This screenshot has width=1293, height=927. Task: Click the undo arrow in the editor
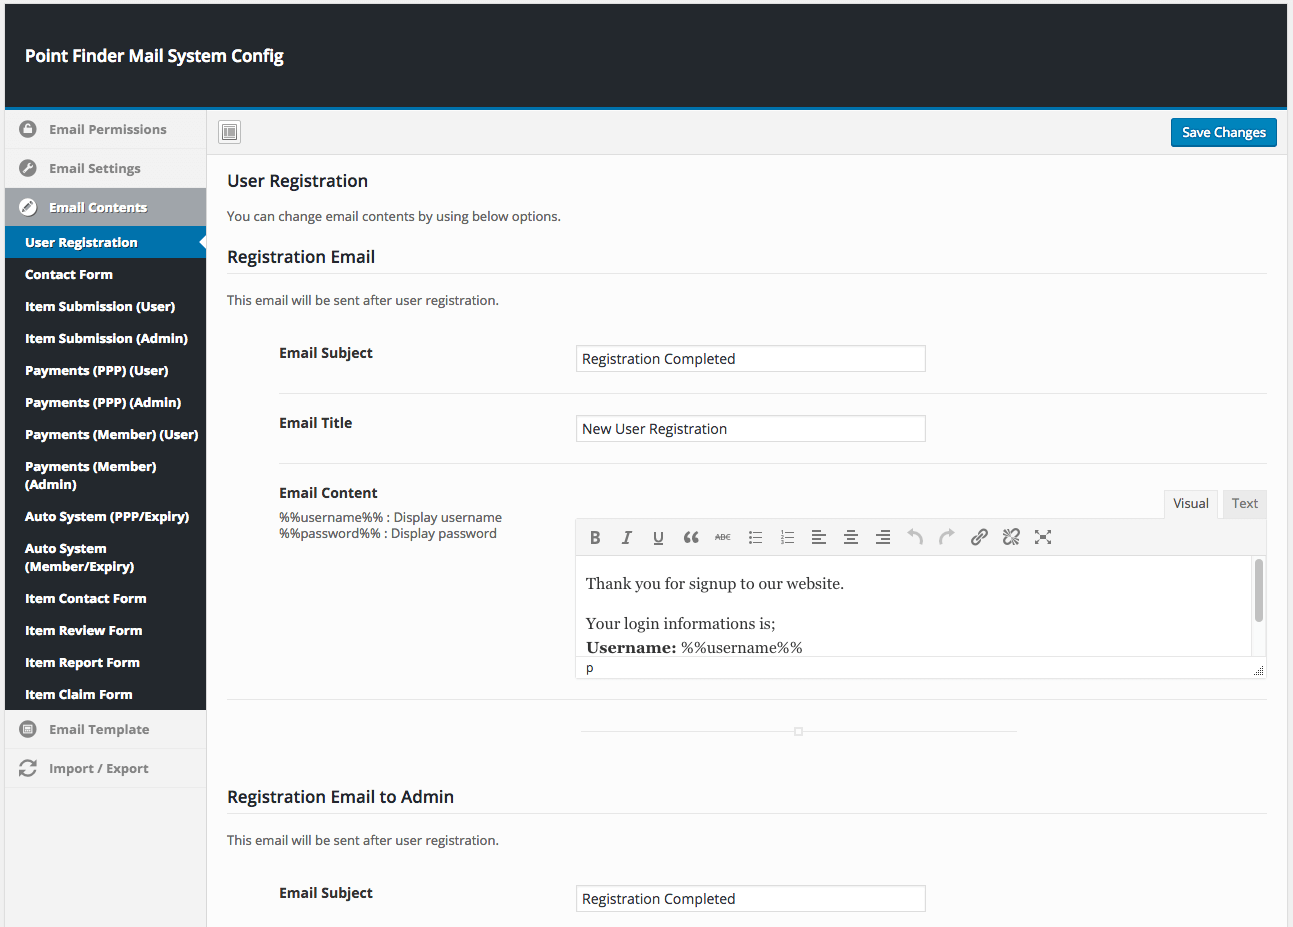(x=915, y=538)
